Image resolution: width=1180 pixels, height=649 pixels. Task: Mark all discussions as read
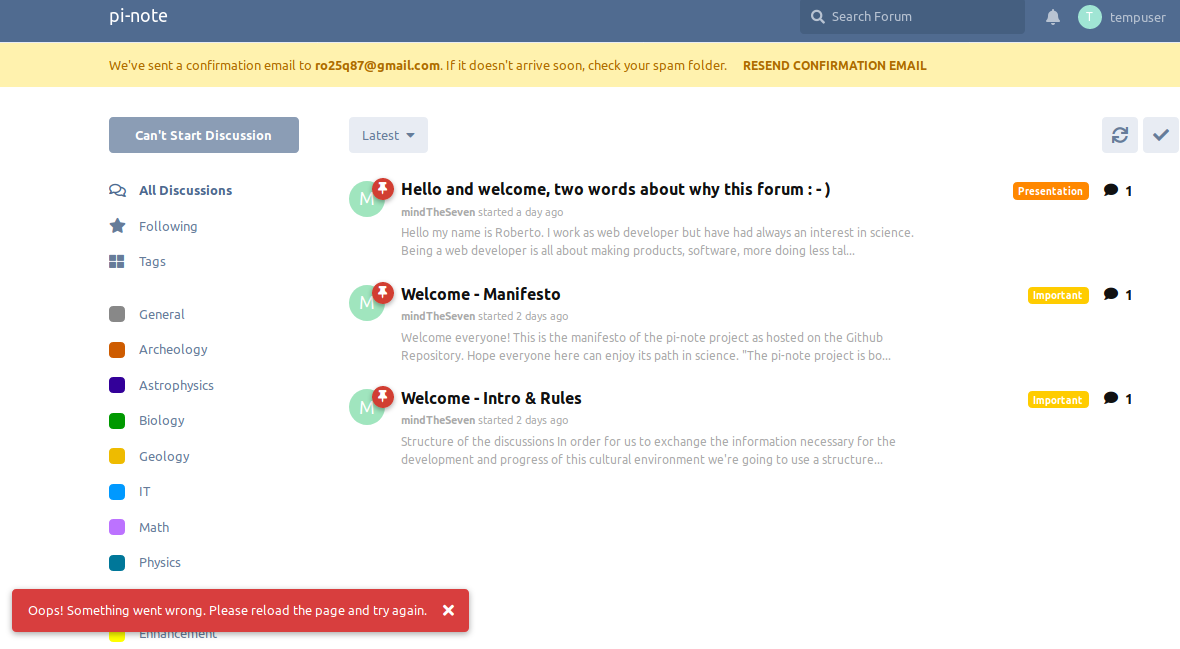pyautogui.click(x=1160, y=135)
